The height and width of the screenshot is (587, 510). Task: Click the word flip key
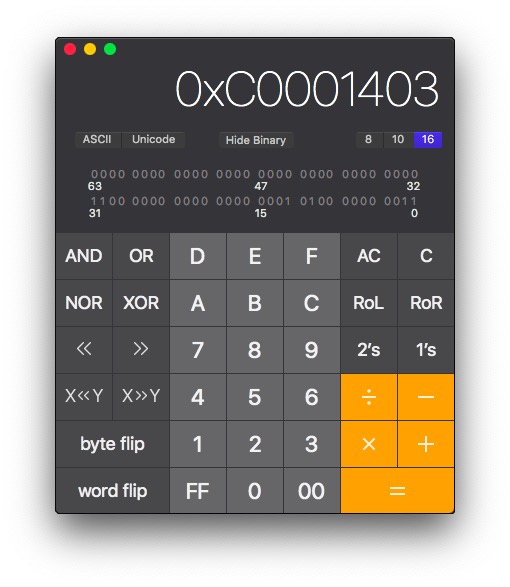pos(112,490)
